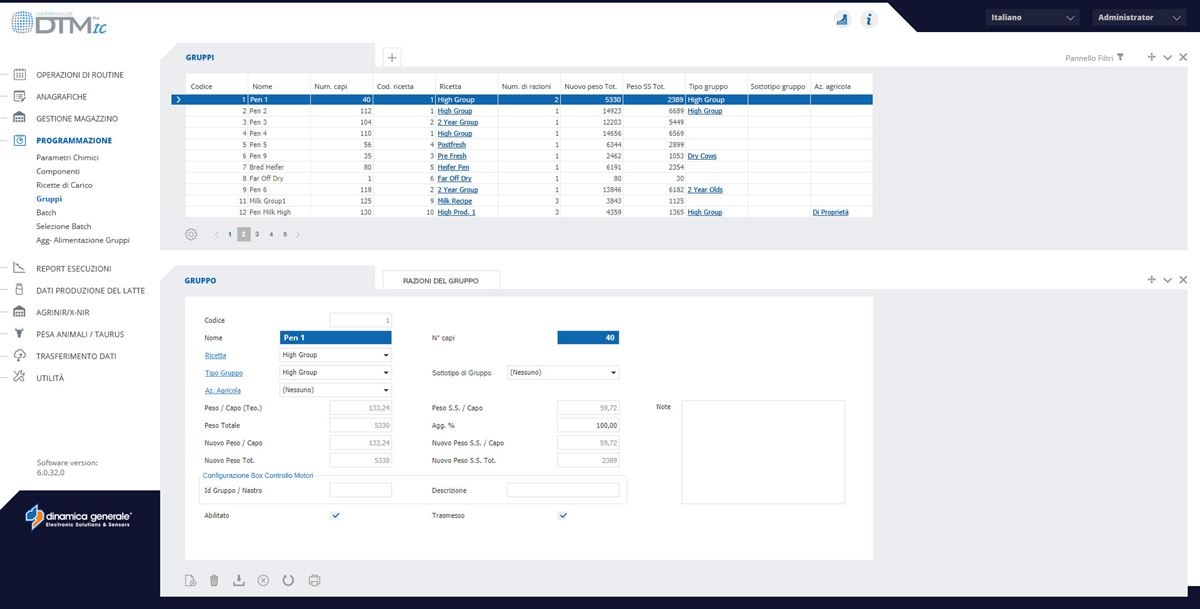The height and width of the screenshot is (609, 1200).
Task: Open the Sottotipo di Gruppo dropdown
Action: 563,372
